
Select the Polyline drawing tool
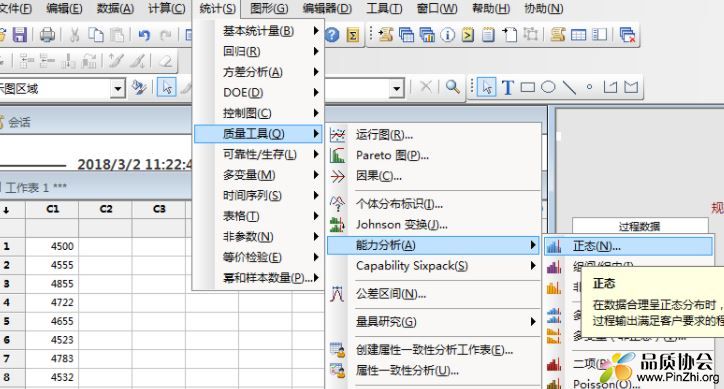tap(610, 87)
